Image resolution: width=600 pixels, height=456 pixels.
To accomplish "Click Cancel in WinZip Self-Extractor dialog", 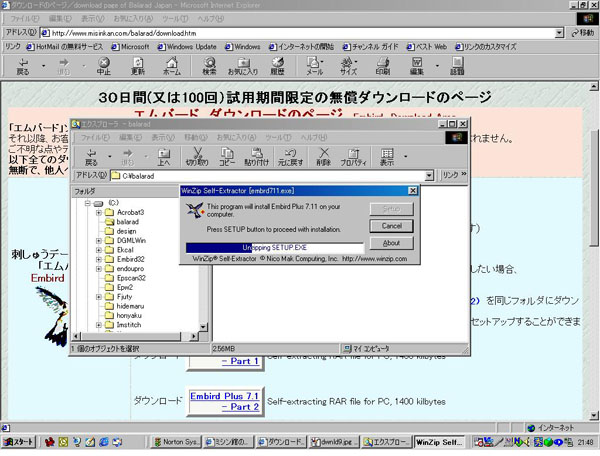I will [391, 226].
